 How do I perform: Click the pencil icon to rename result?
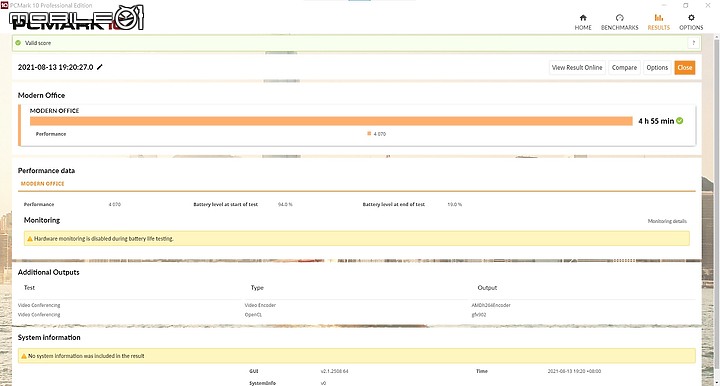100,67
